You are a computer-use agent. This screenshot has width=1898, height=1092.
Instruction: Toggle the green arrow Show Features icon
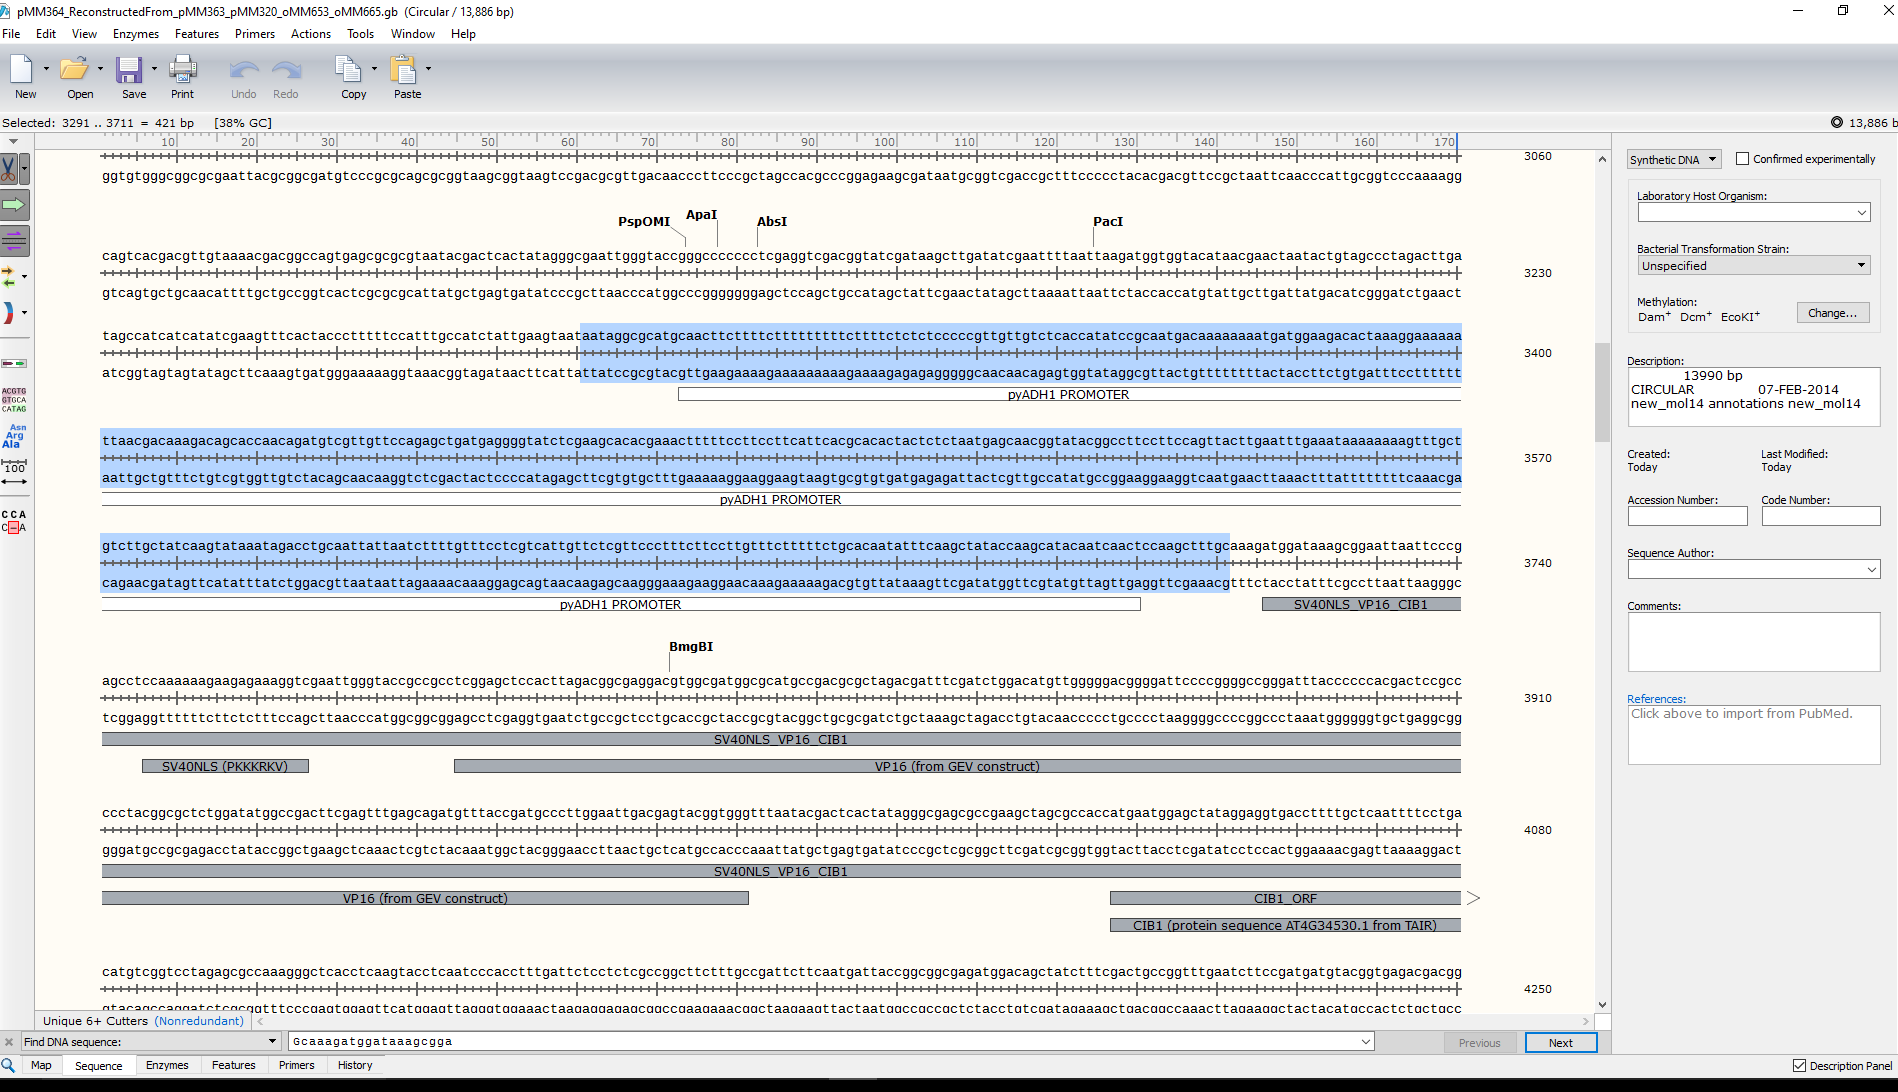pos(14,205)
